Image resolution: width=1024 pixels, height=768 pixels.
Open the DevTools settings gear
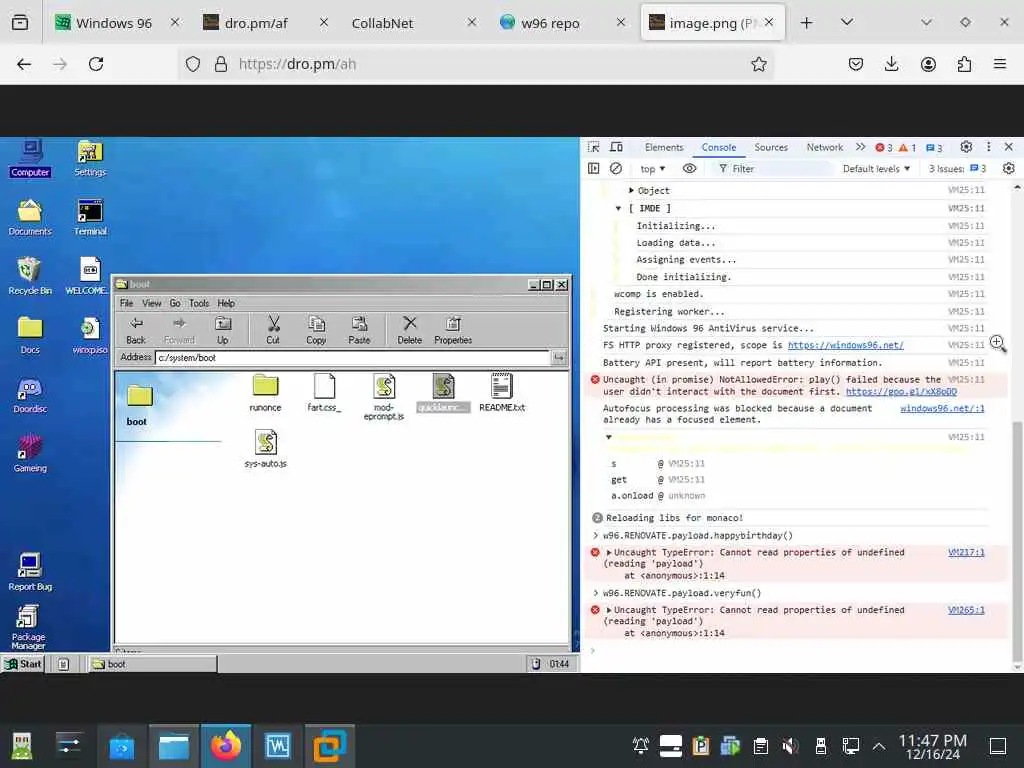[x=966, y=148]
